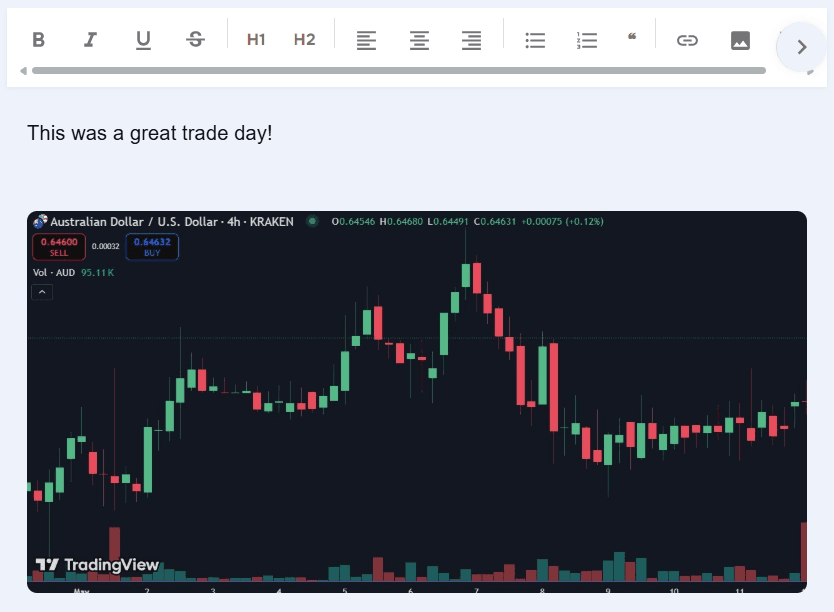
Task: Click the SELL button at 0.64600
Action: click(57, 247)
